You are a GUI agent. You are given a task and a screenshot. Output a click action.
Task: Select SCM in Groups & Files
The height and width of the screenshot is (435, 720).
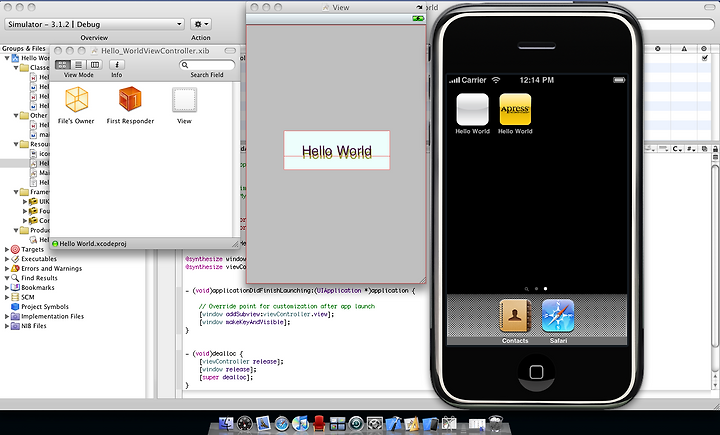click(x=28, y=297)
